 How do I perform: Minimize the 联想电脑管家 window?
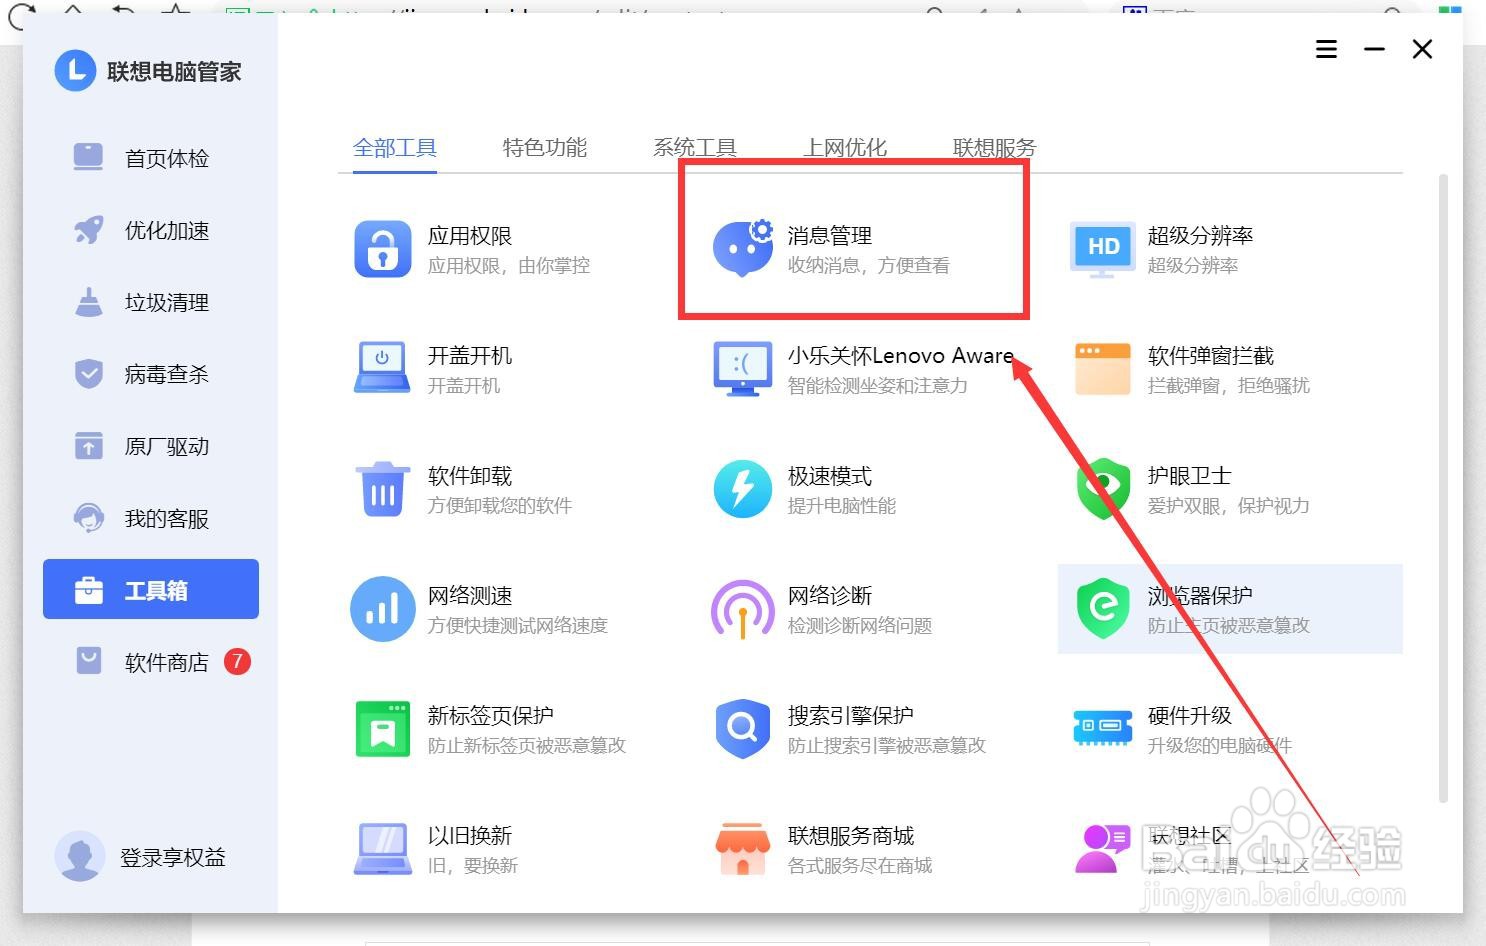[1375, 49]
